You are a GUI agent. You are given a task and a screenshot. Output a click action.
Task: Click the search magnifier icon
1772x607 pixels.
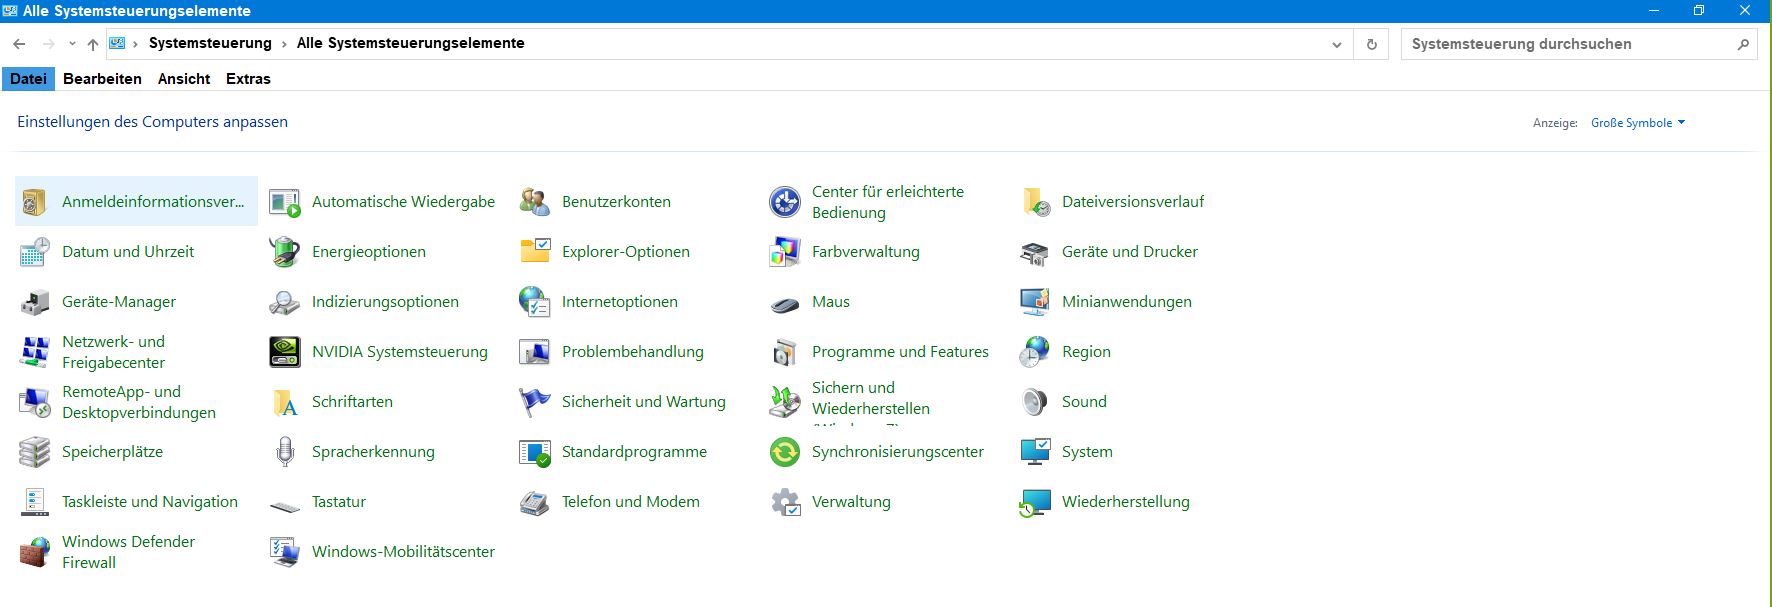(1743, 44)
